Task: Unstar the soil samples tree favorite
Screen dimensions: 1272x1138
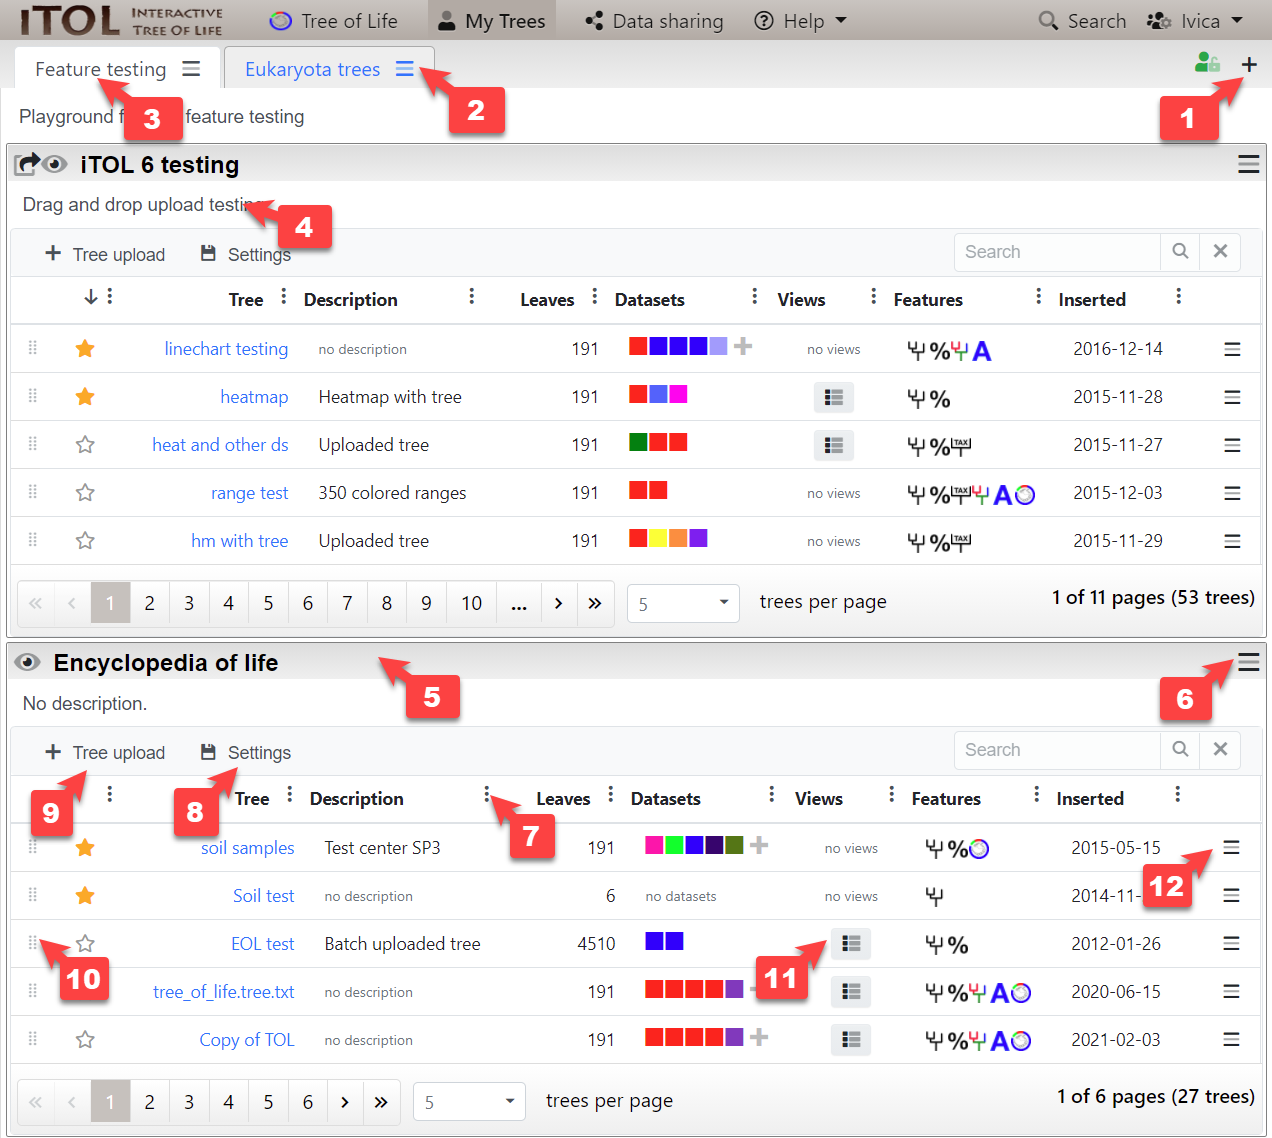Action: coord(85,848)
